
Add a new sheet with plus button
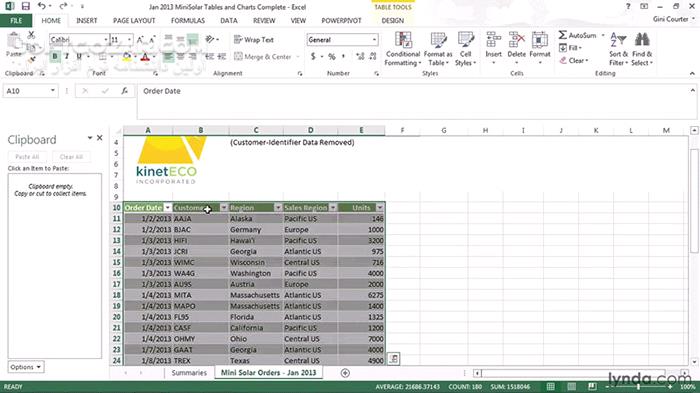pos(345,373)
